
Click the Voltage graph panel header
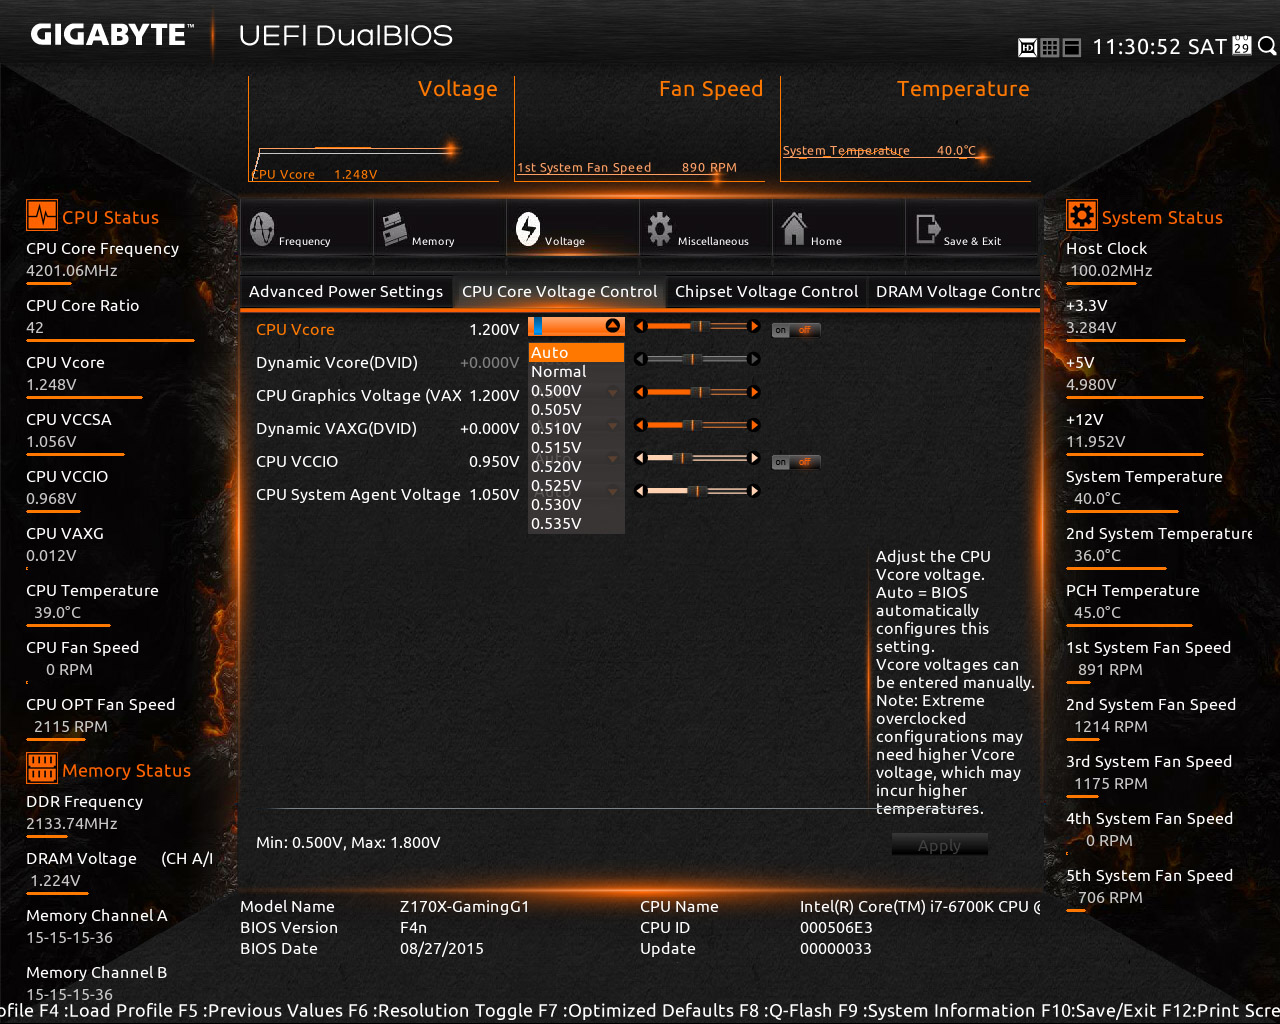click(457, 89)
